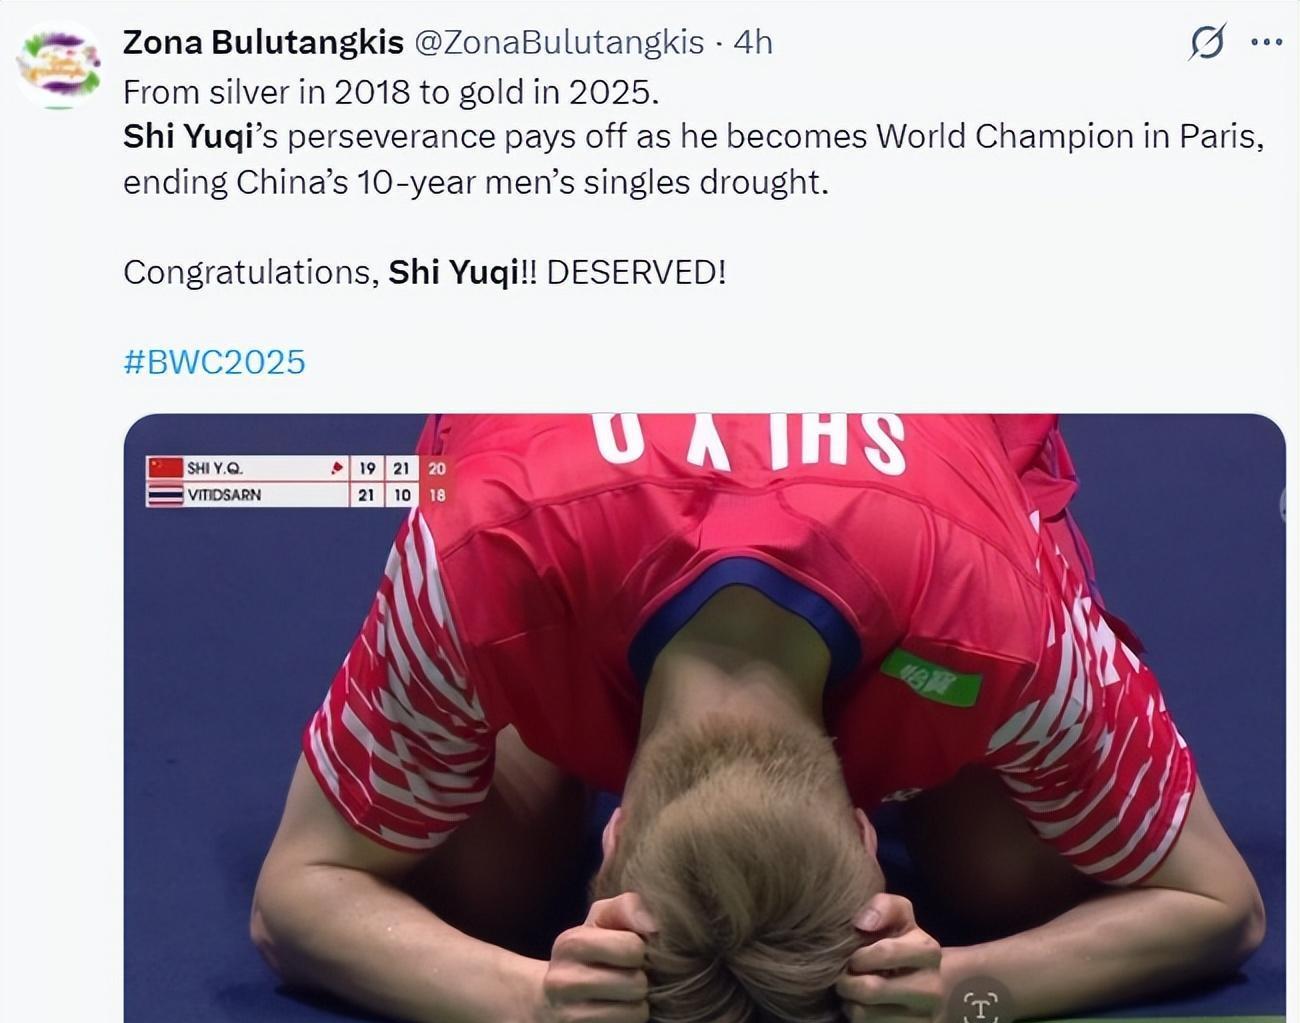This screenshot has height=1023, width=1300.
Task: Click the VITIDSARN name on the scoreboard
Action: coord(224,494)
